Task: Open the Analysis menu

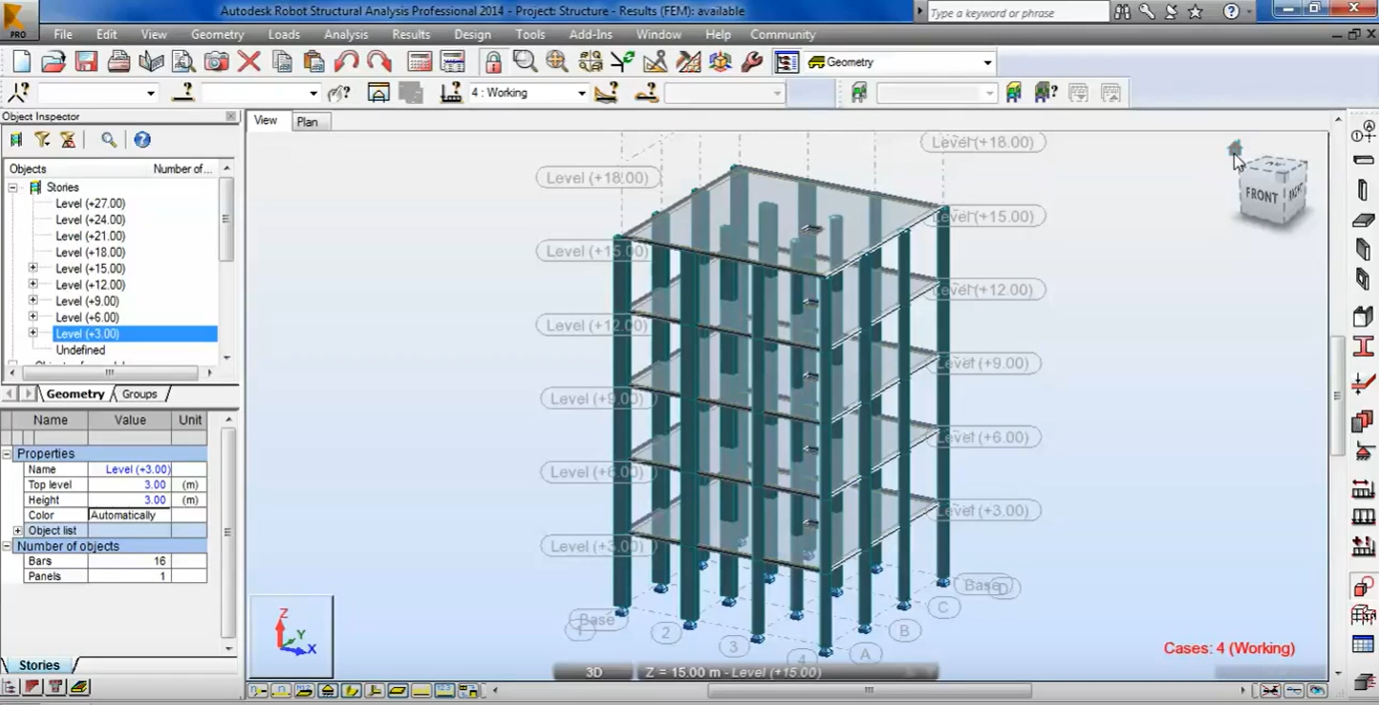Action: point(346,34)
